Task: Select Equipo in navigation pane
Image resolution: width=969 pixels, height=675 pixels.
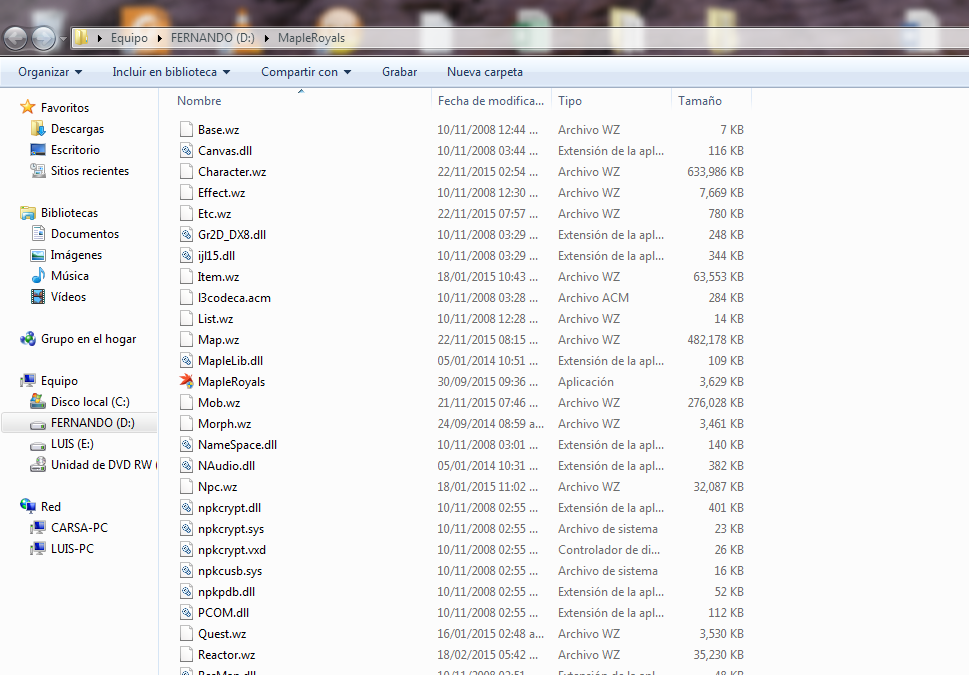Action: pos(59,381)
